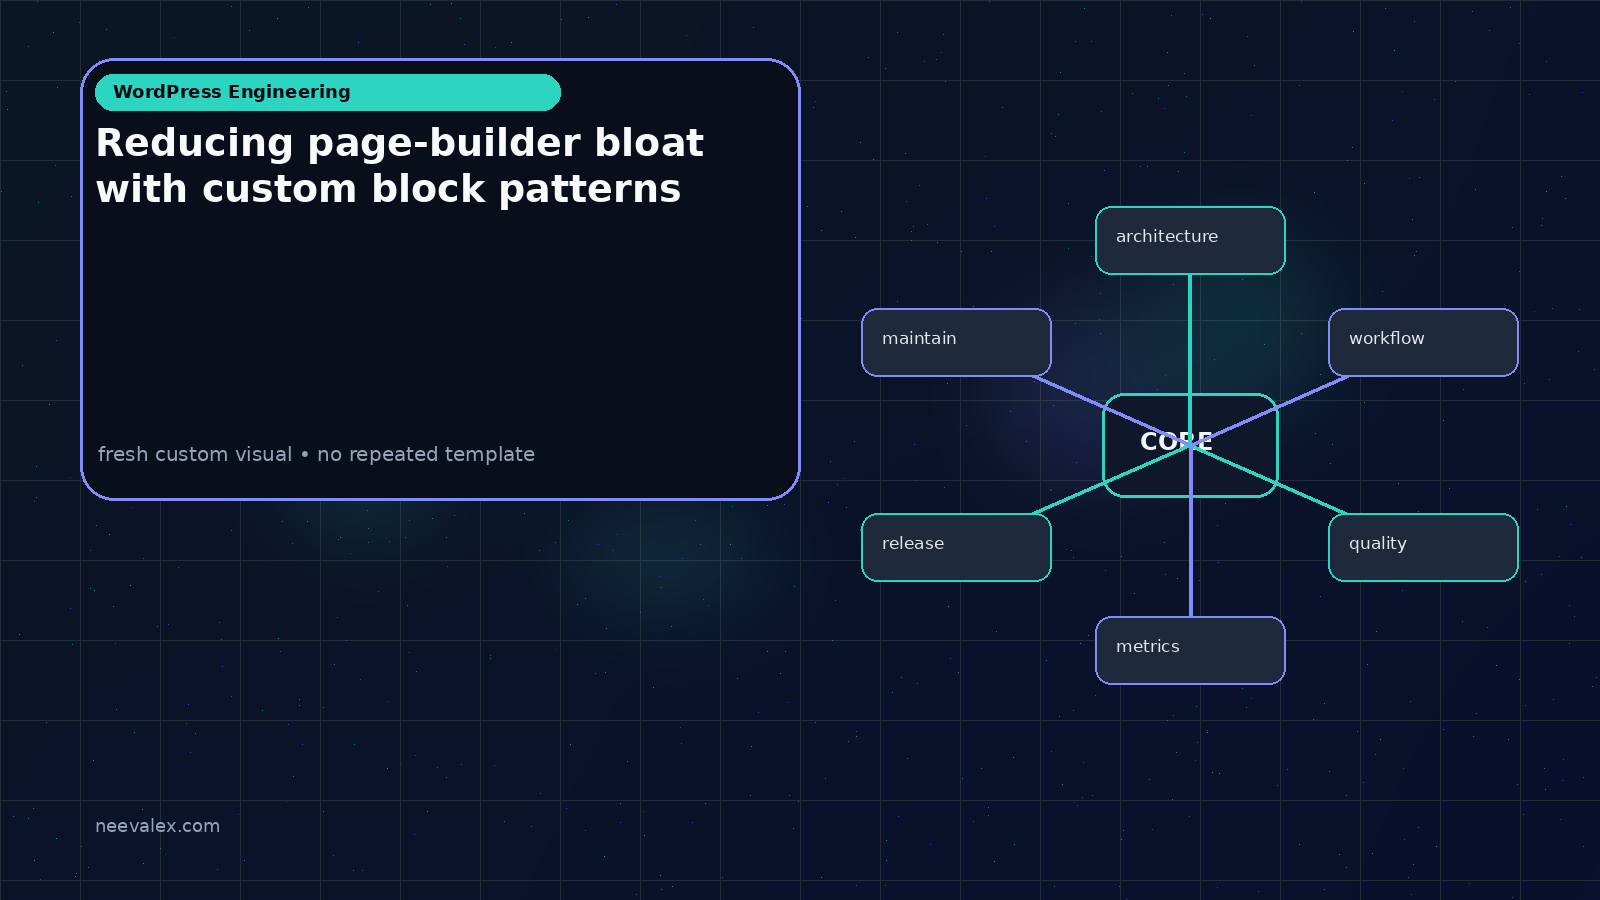Select the workflow node
The image size is (1600, 900).
pyautogui.click(x=1423, y=342)
